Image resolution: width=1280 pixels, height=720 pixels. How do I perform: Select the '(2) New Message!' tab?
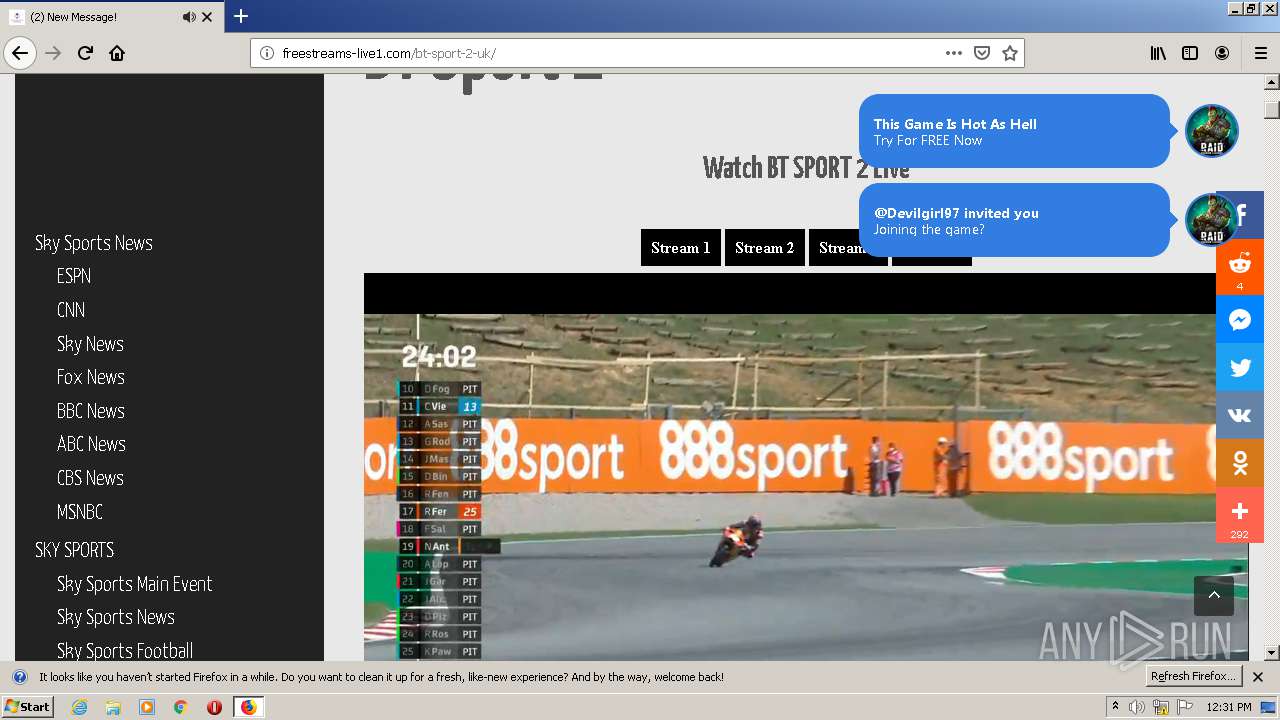pos(111,17)
